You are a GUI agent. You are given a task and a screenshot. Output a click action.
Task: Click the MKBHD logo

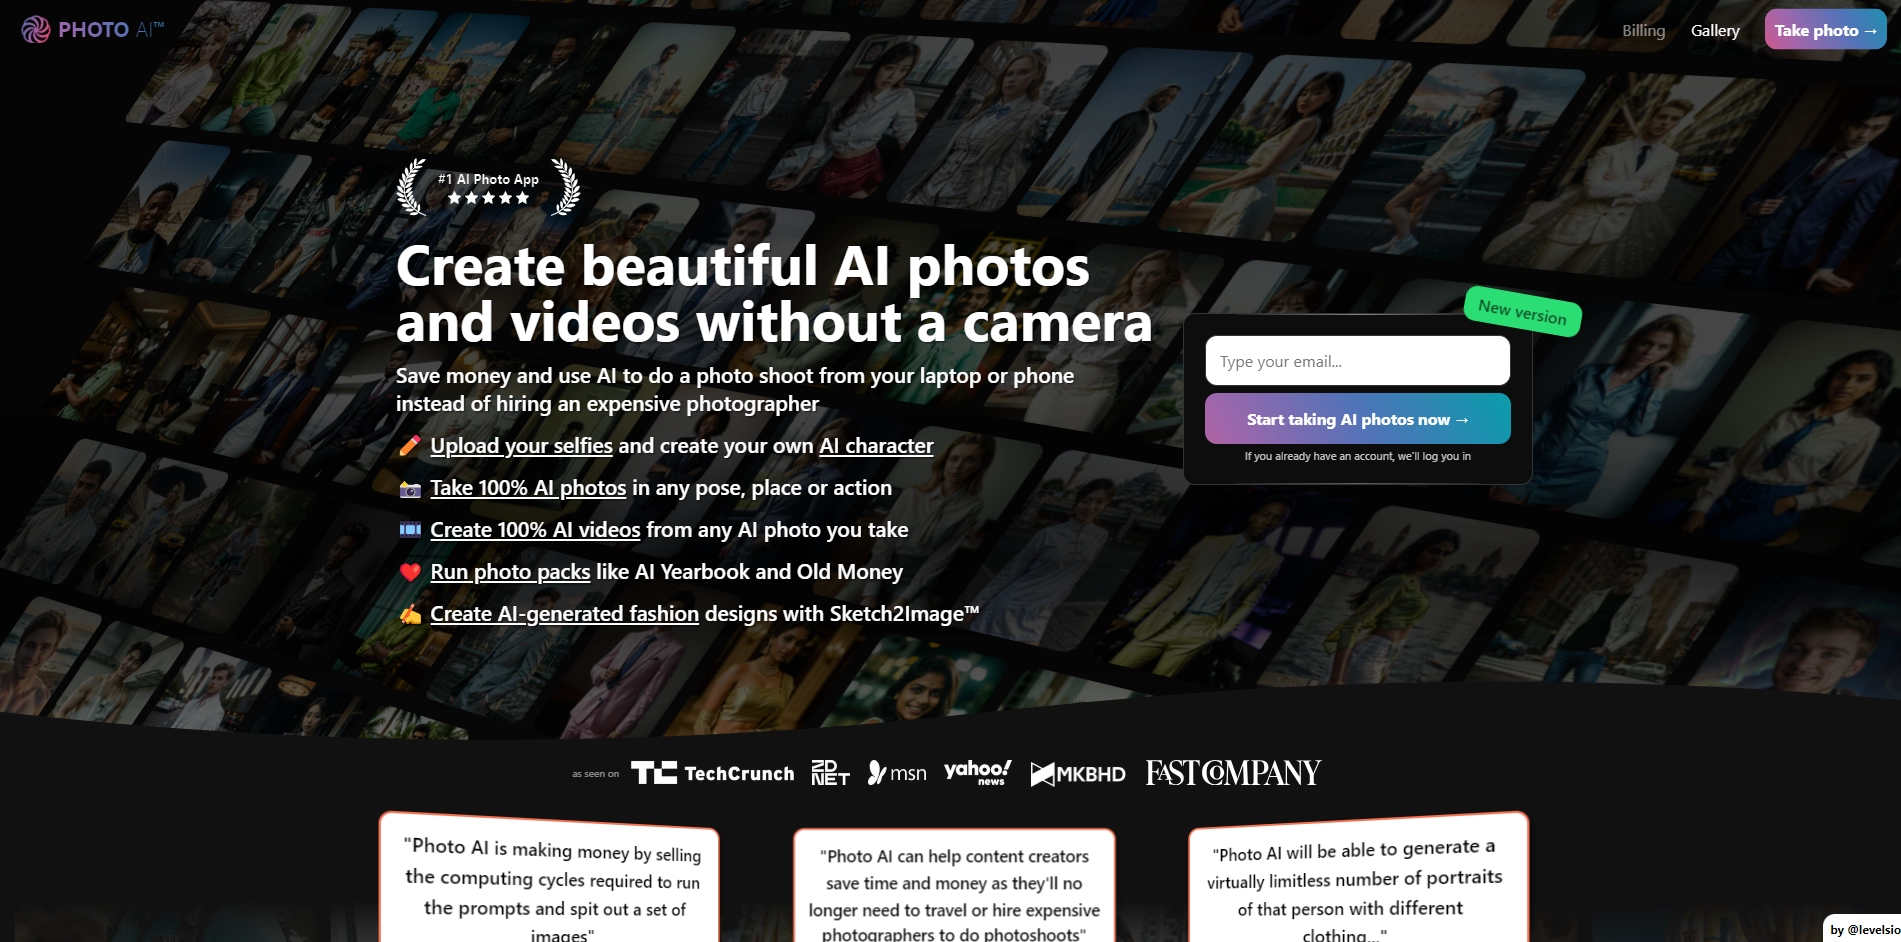[1078, 774]
